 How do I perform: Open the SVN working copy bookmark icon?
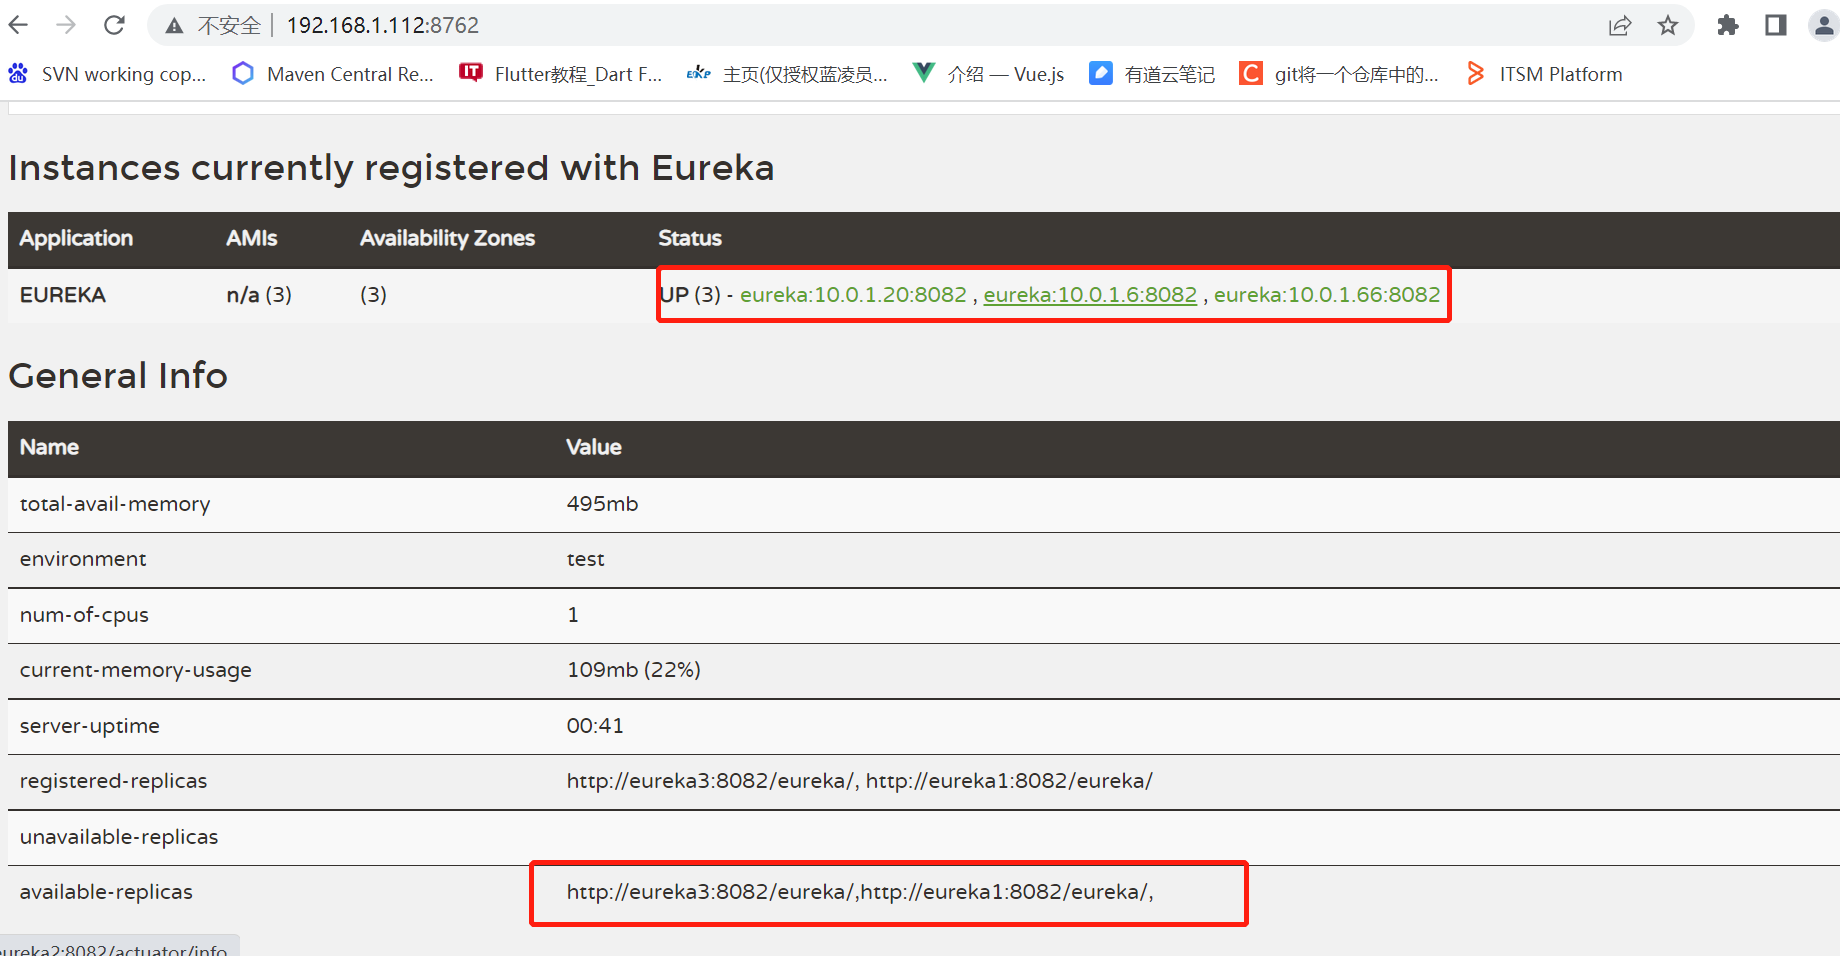[17, 73]
